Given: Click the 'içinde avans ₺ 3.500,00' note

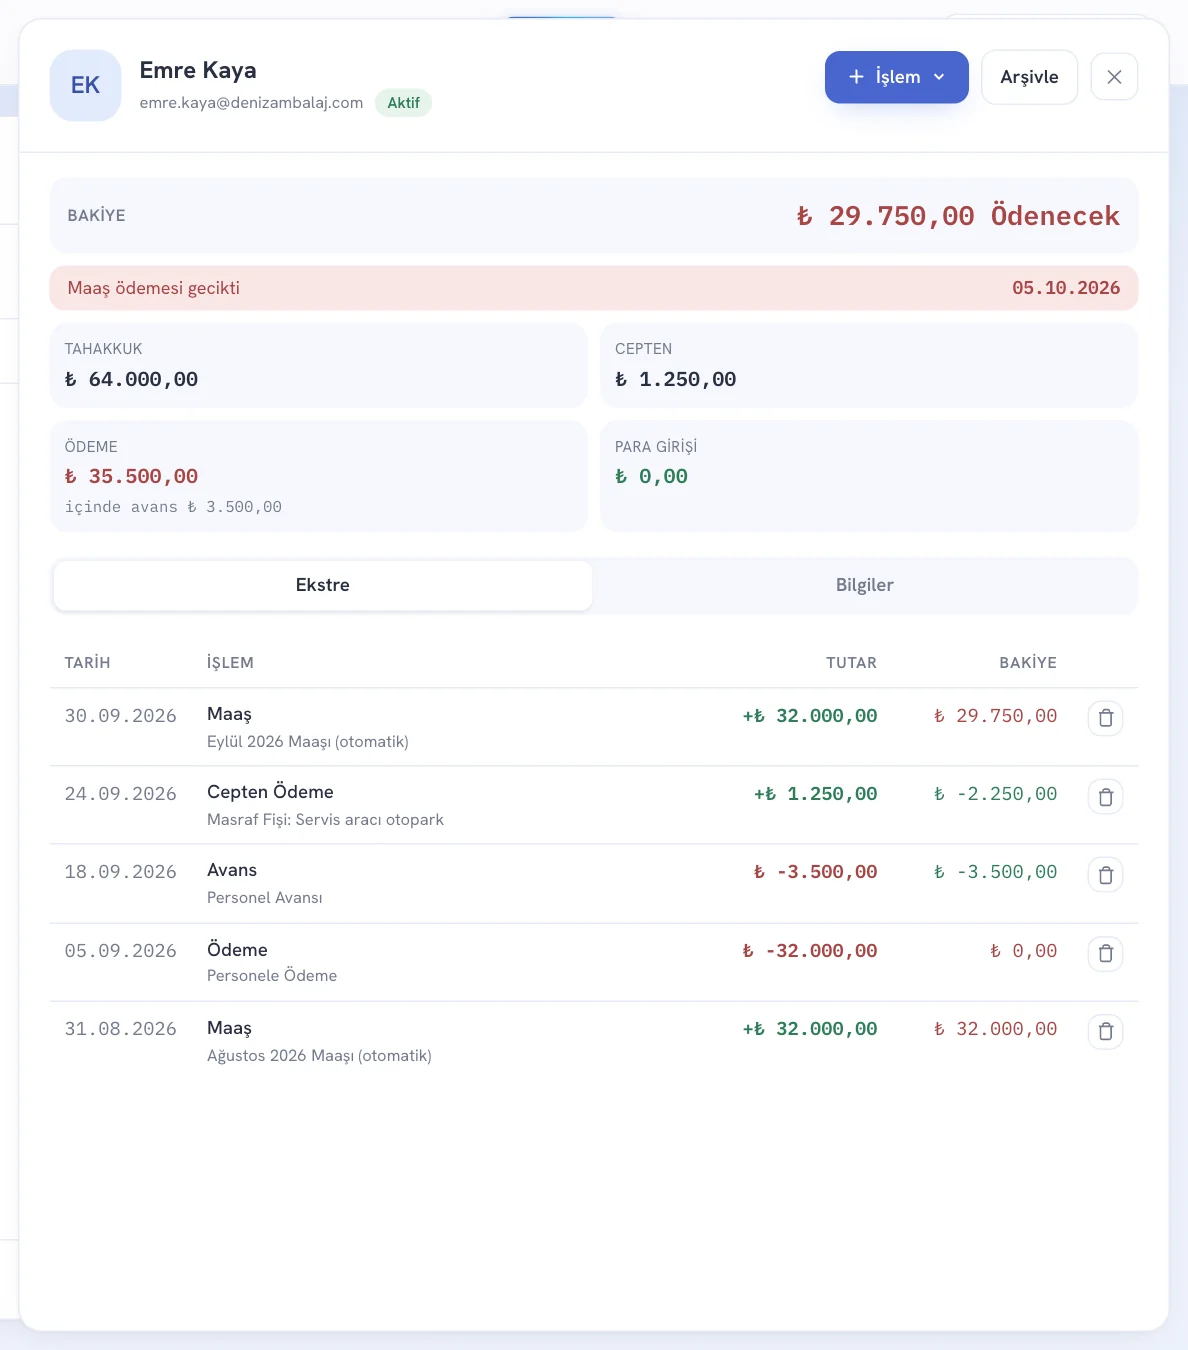Looking at the screenshot, I should coord(173,507).
